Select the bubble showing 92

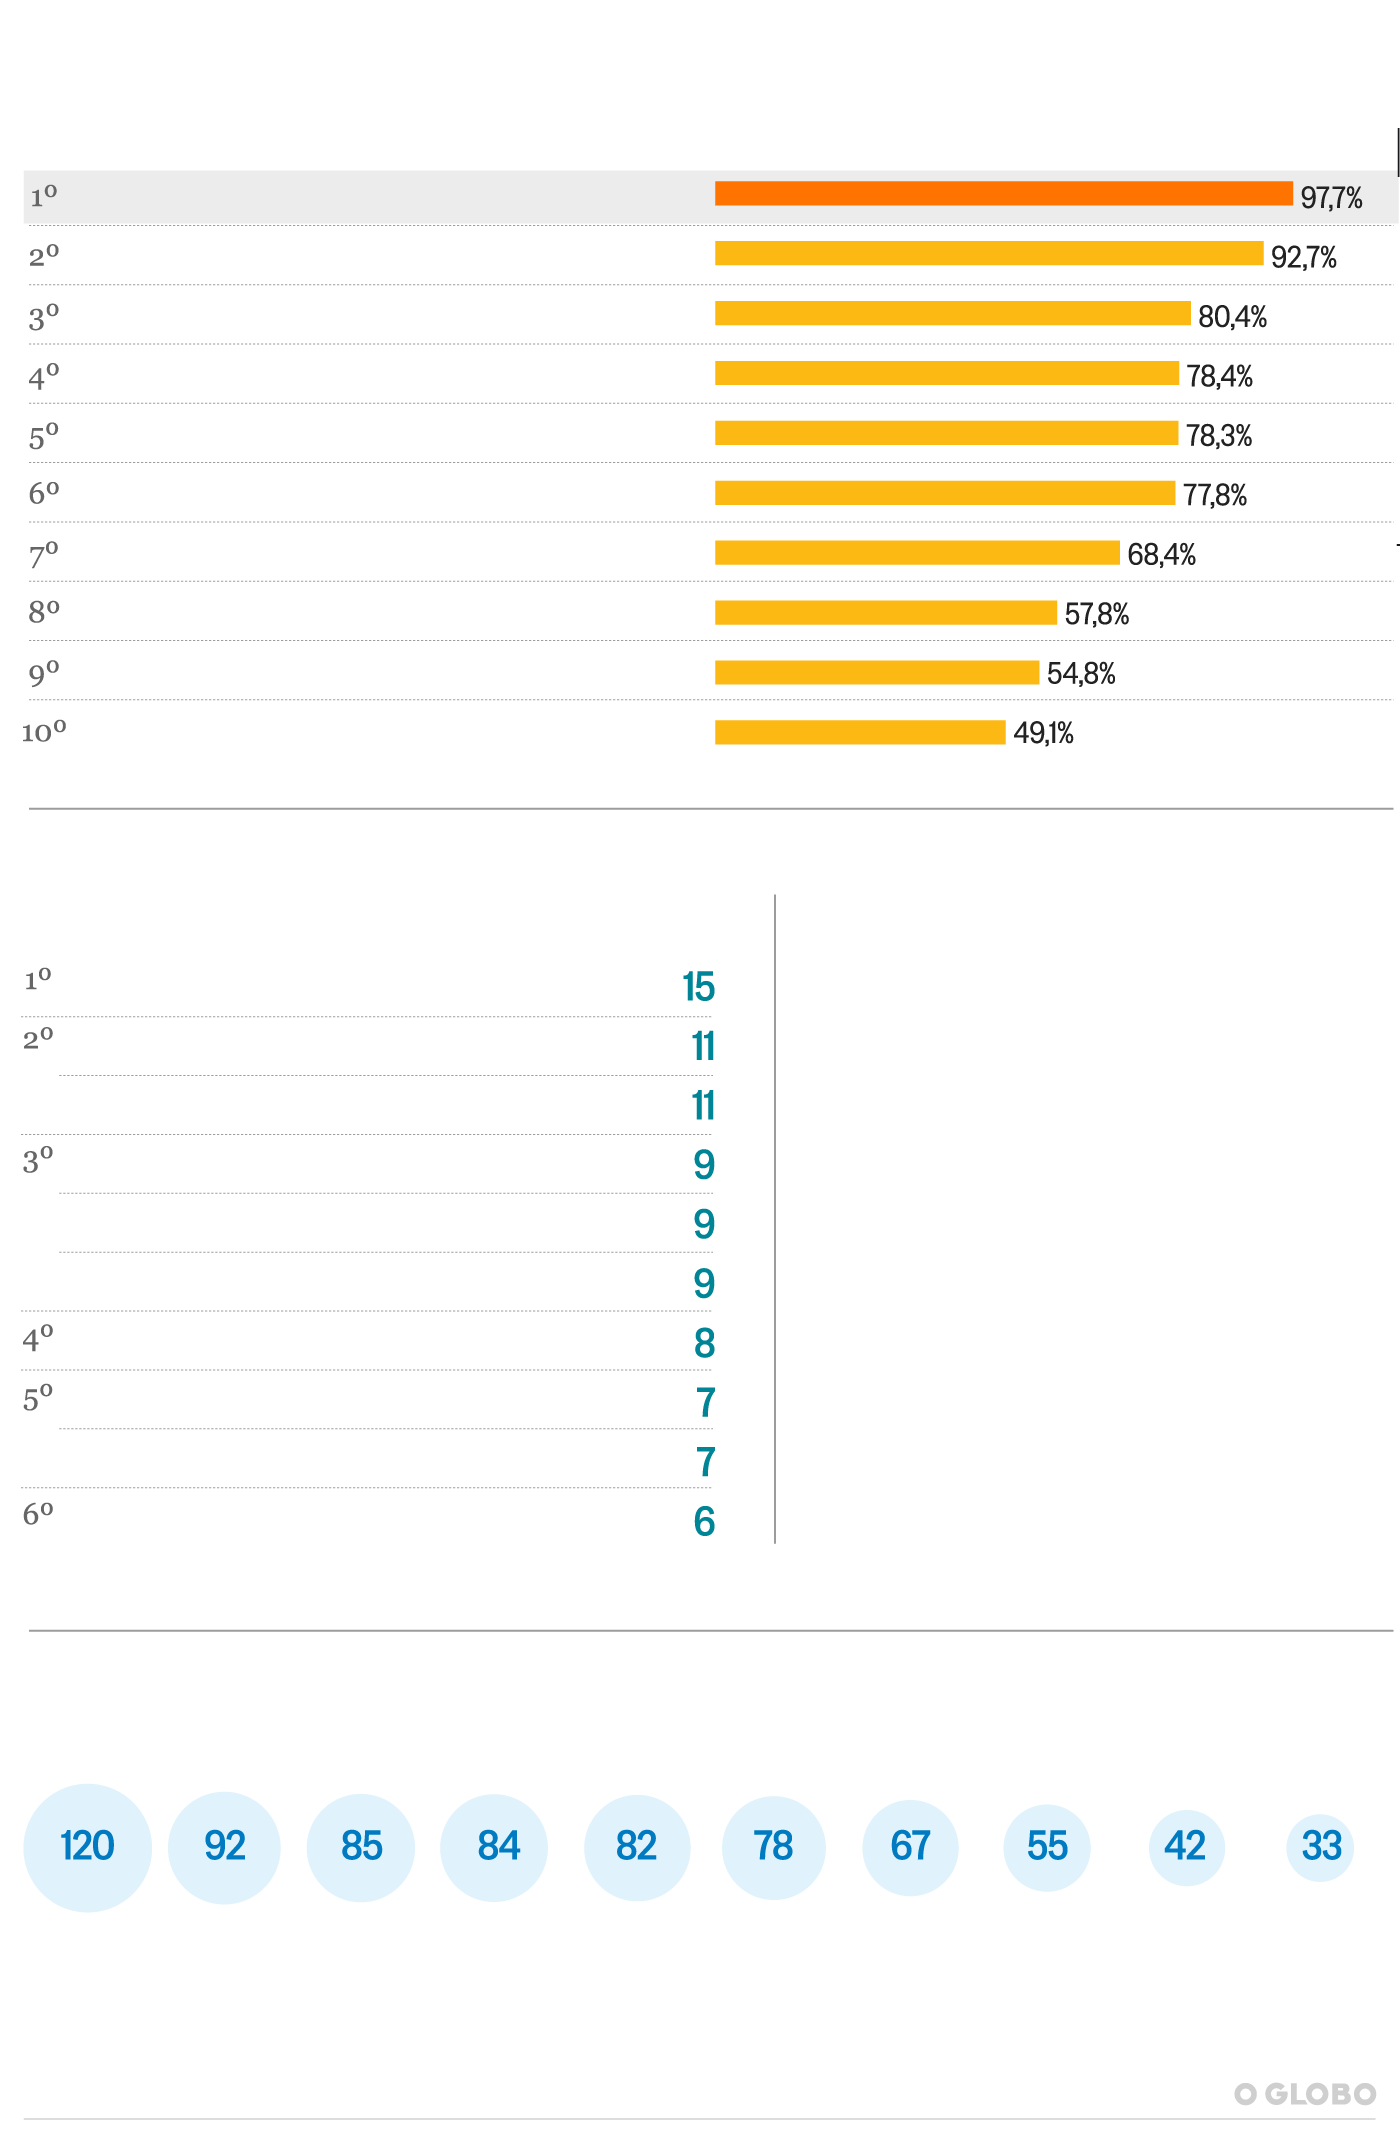point(224,1847)
